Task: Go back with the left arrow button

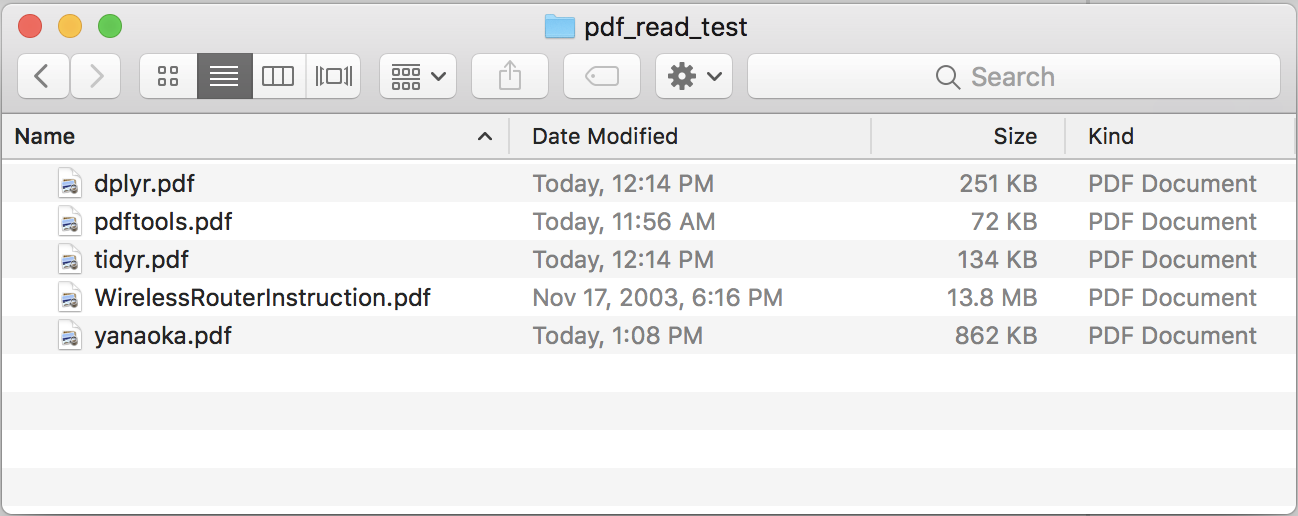Action: pyautogui.click(x=43, y=76)
